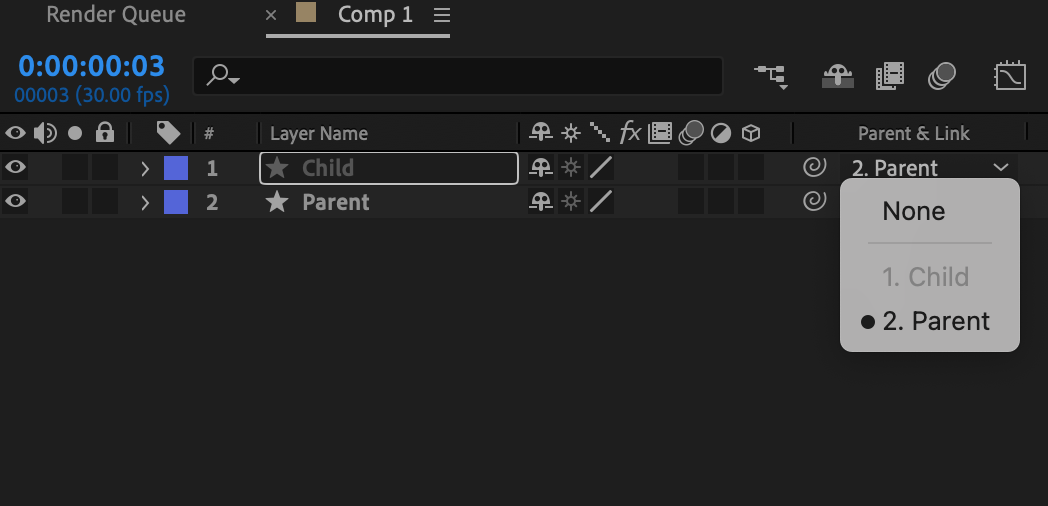Click the Parent layer's label color swatch
Screen dimensions: 1048x506
tap(176, 202)
